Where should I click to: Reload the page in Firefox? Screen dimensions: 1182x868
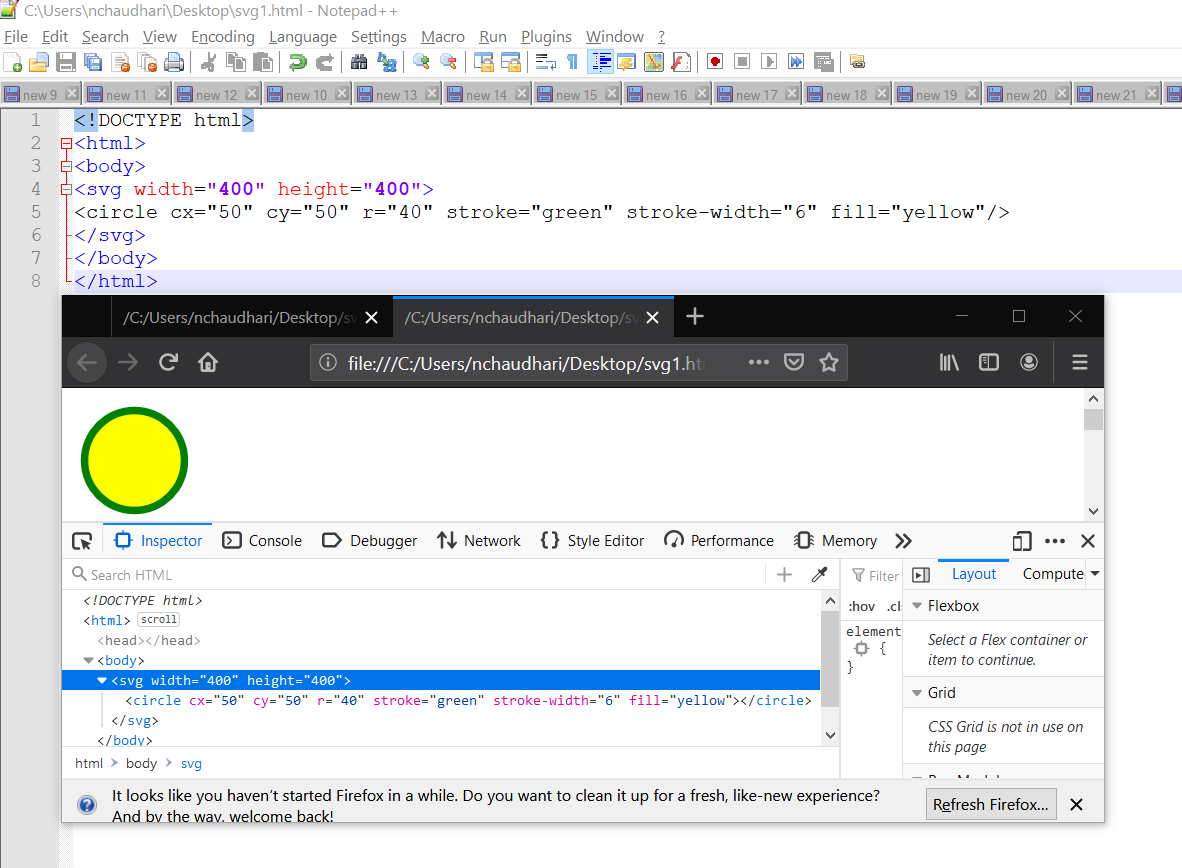(x=168, y=363)
